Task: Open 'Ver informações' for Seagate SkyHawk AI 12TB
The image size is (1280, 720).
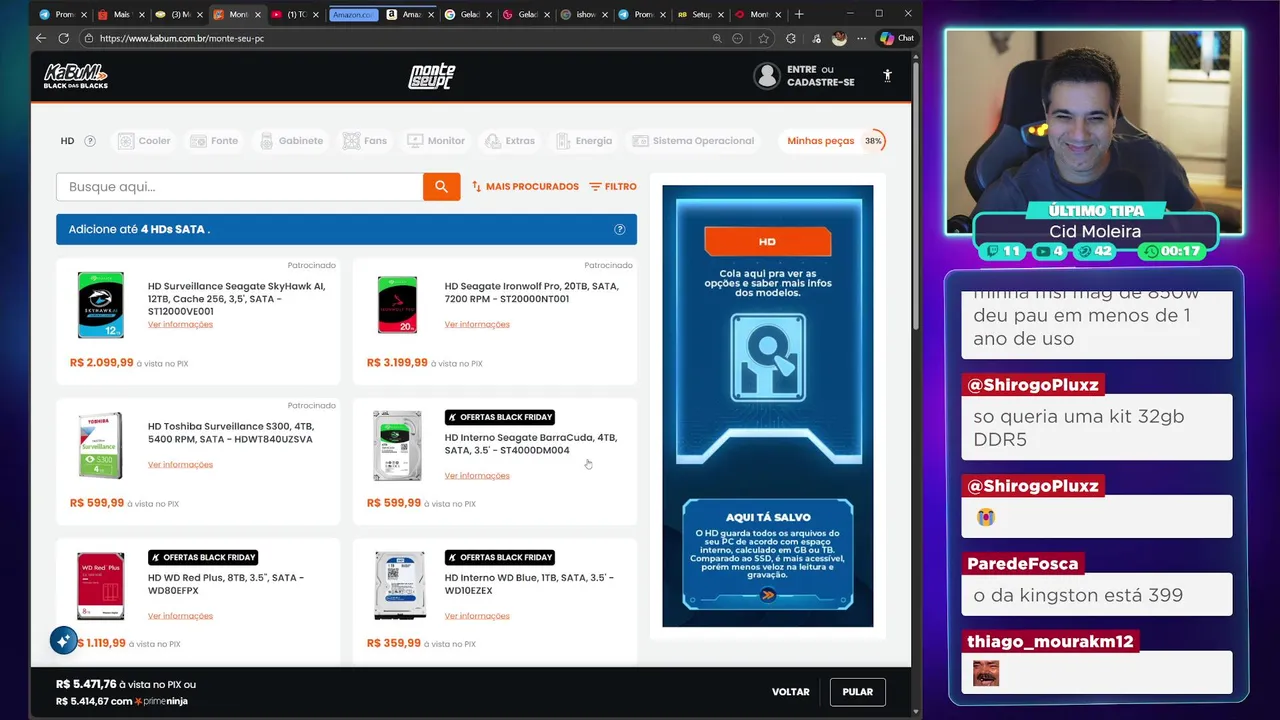Action: (180, 325)
